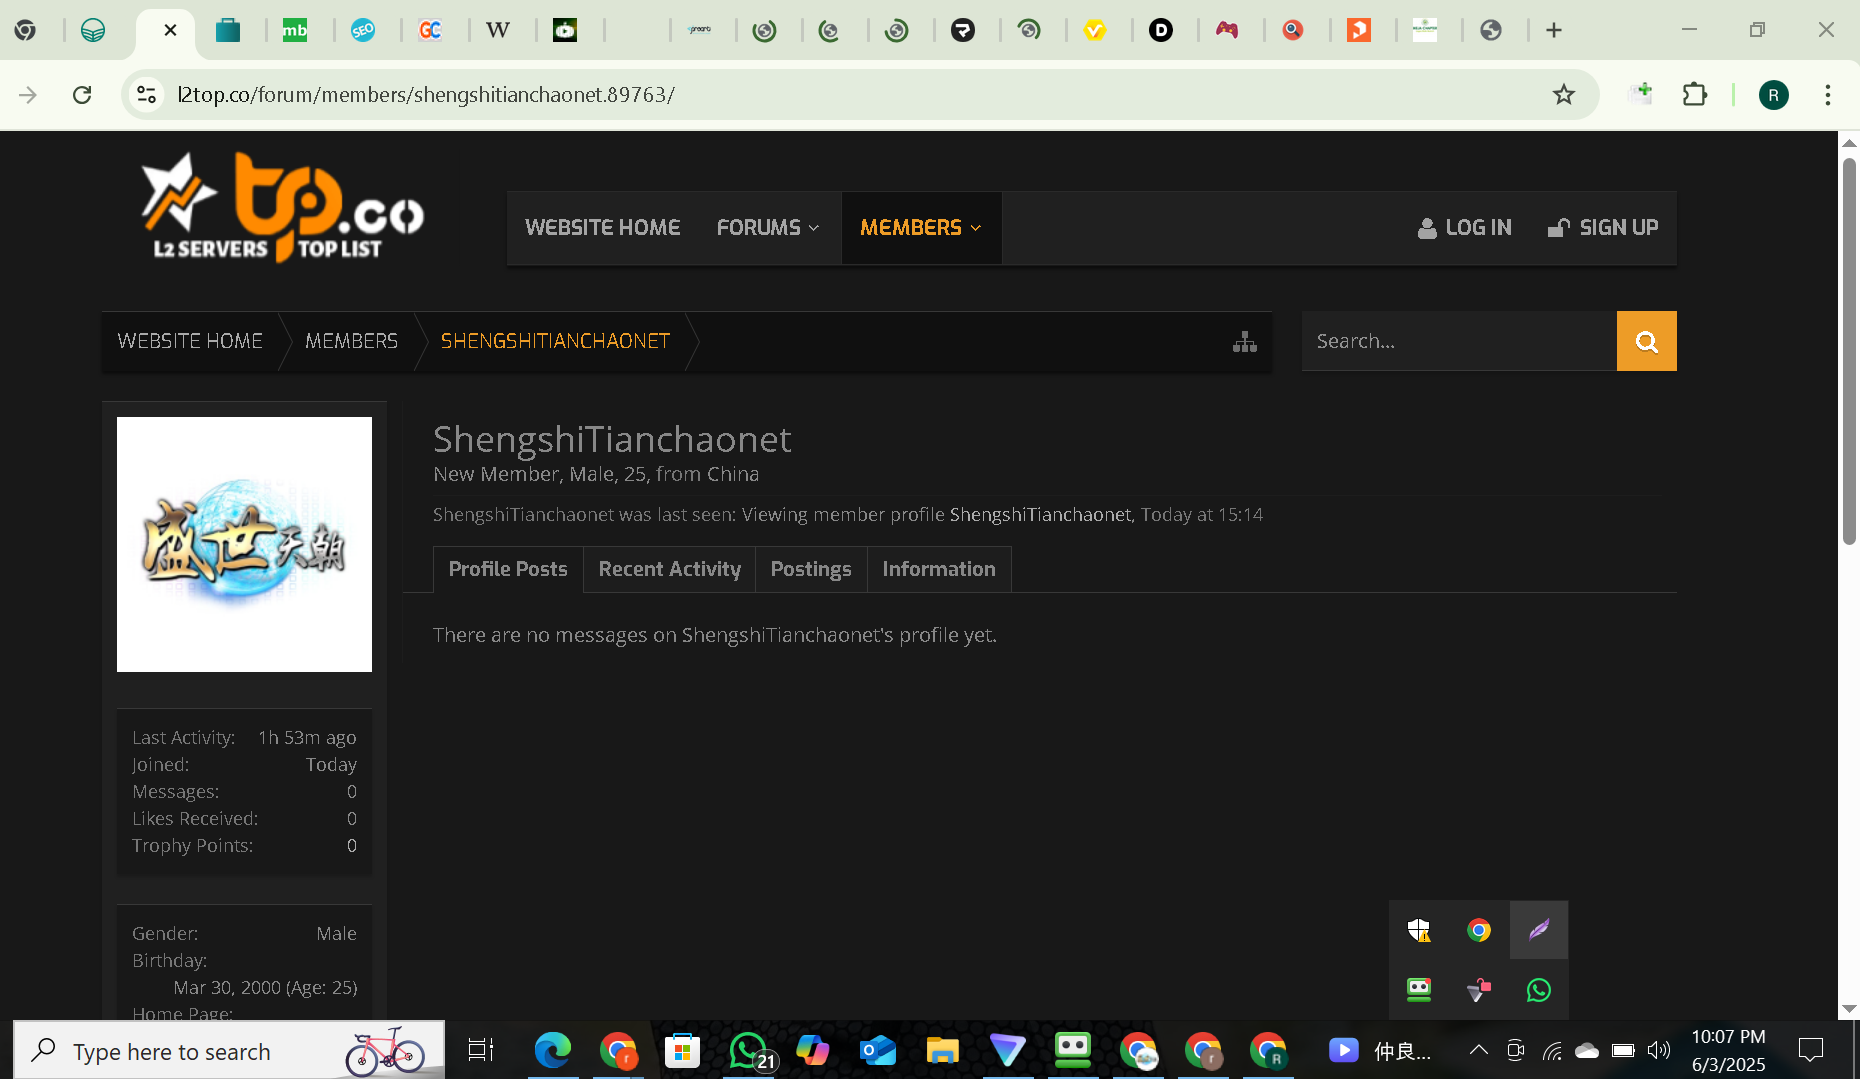Click Windows search box on taskbar
Image resolution: width=1860 pixels, height=1079 pixels.
point(229,1050)
